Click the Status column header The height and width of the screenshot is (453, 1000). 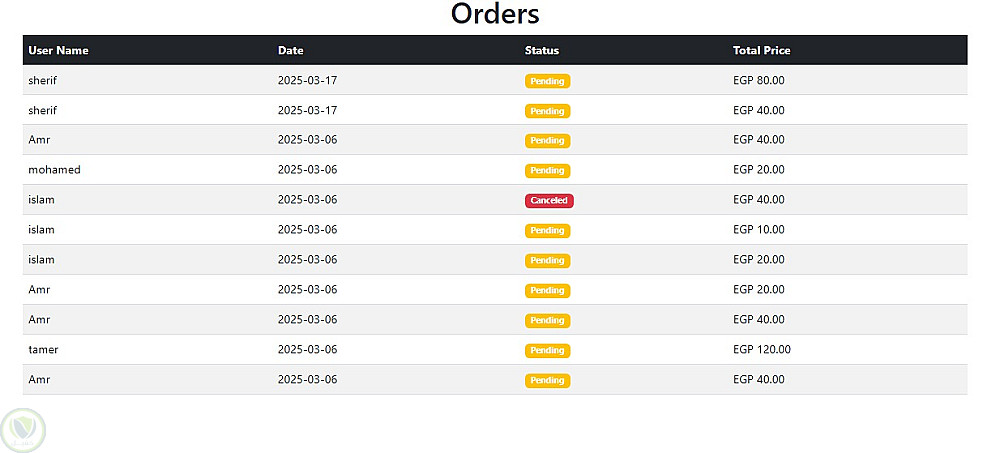pyautogui.click(x=541, y=50)
